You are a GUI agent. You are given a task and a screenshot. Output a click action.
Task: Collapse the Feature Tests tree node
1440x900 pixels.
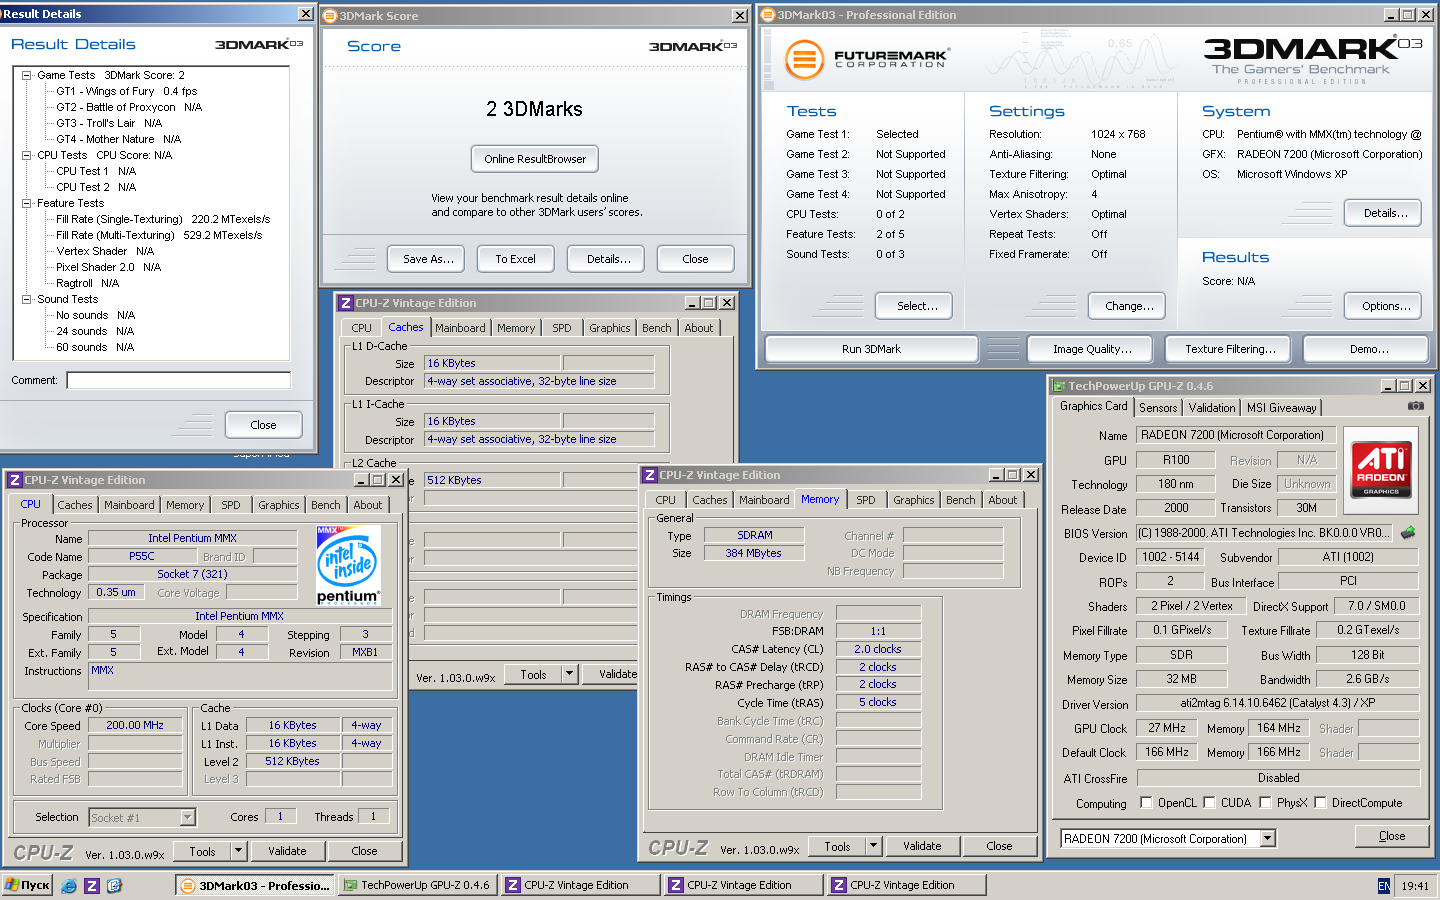tap(26, 203)
